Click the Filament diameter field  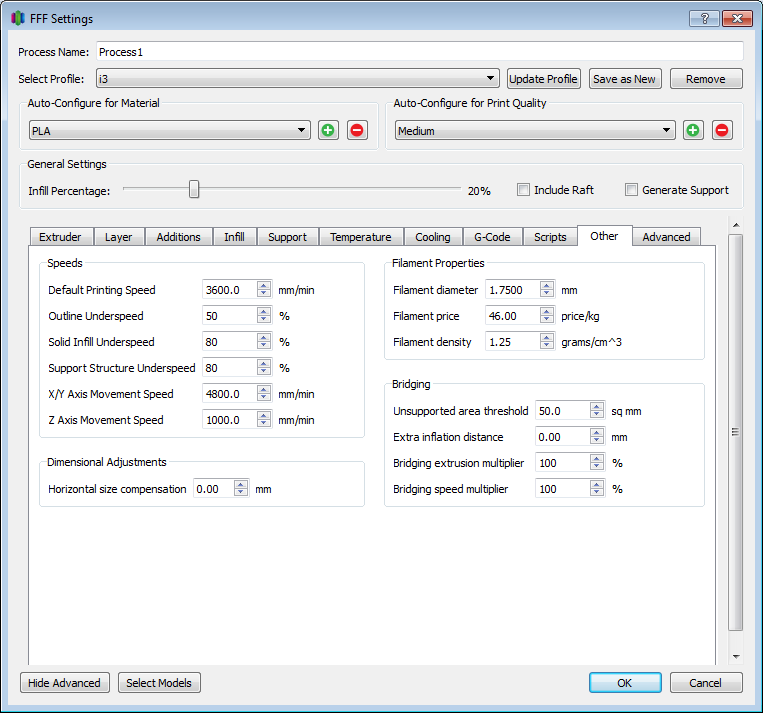(512, 290)
